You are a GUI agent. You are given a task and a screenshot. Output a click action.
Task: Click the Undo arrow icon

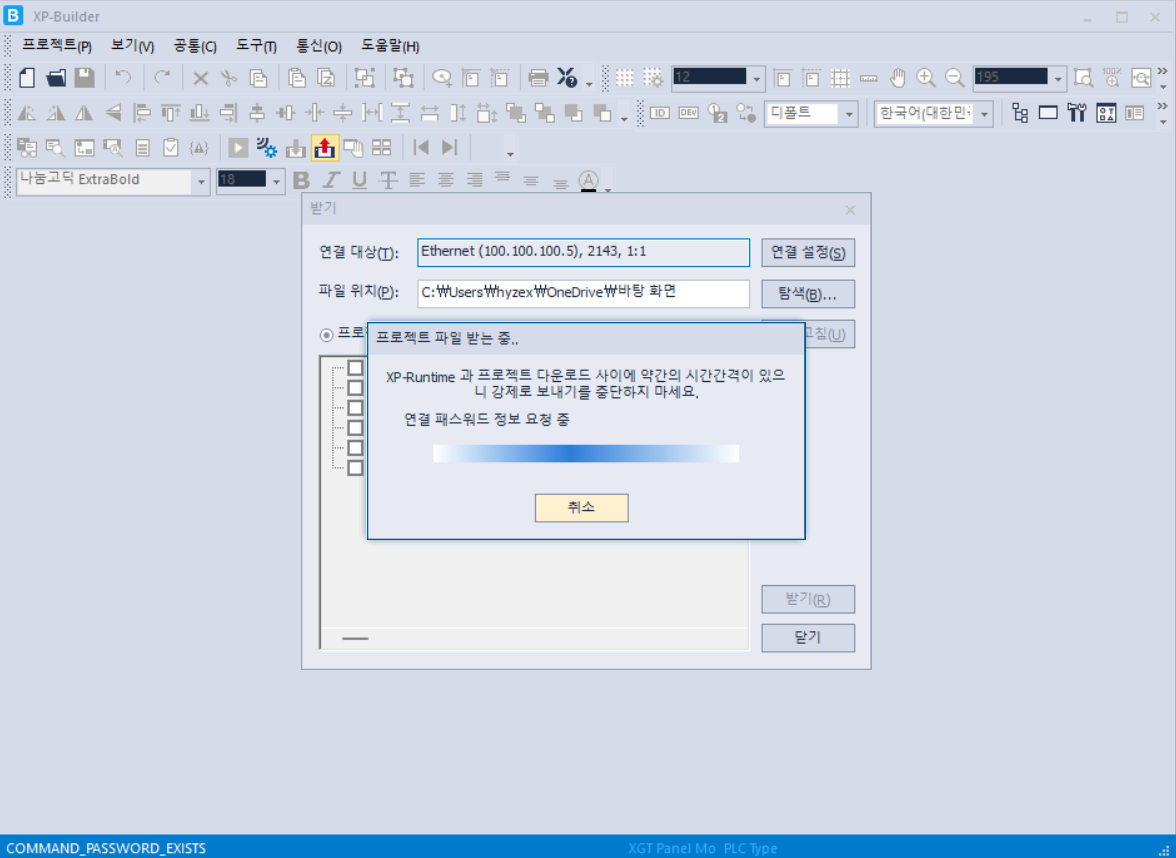coord(123,77)
